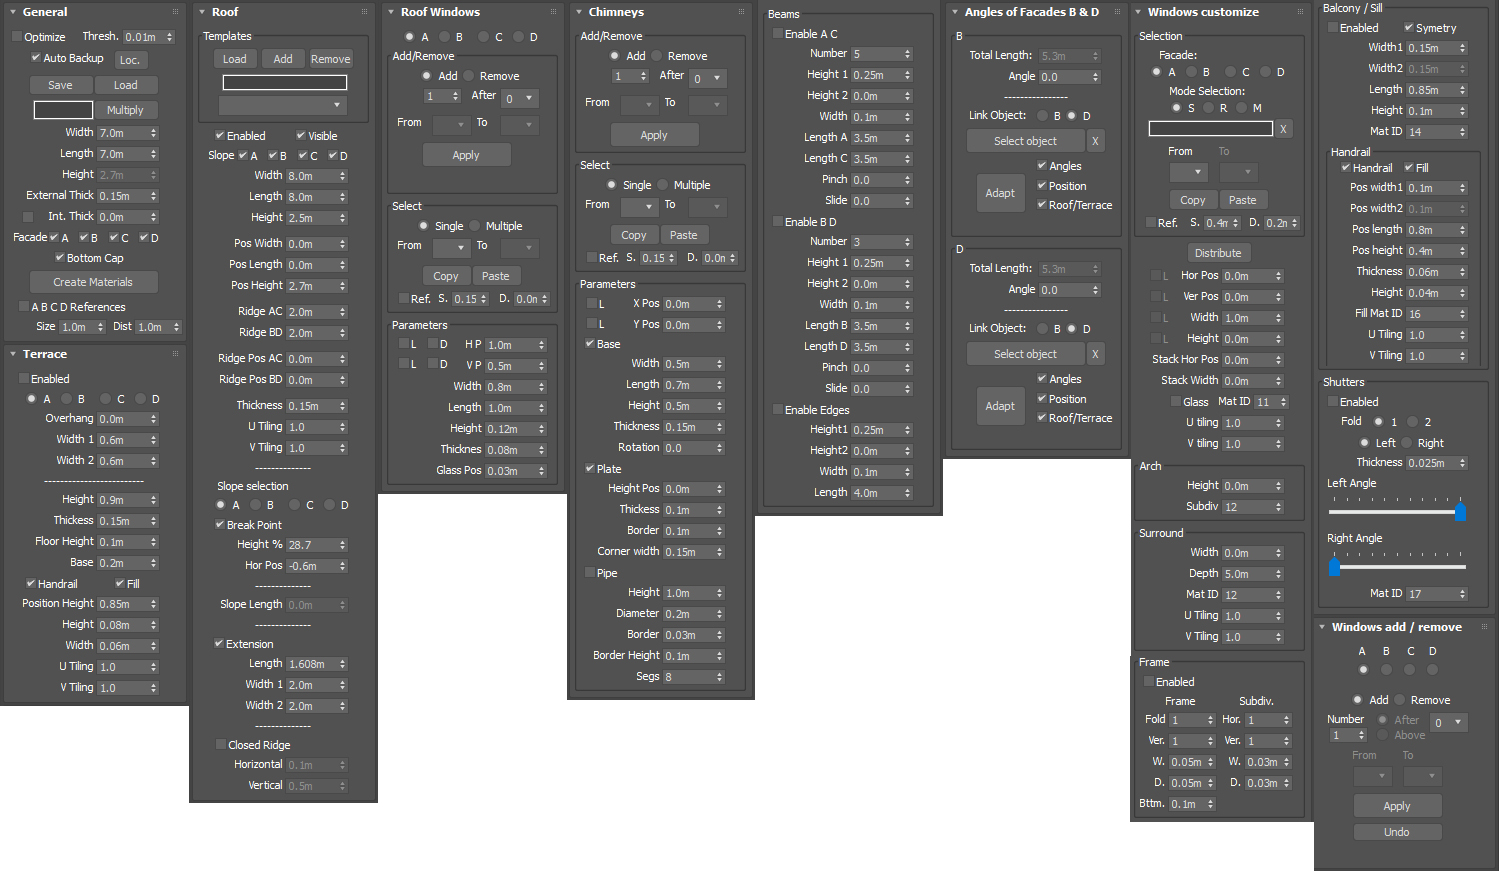
Task: Click the Create Materials button
Action: click(x=93, y=282)
